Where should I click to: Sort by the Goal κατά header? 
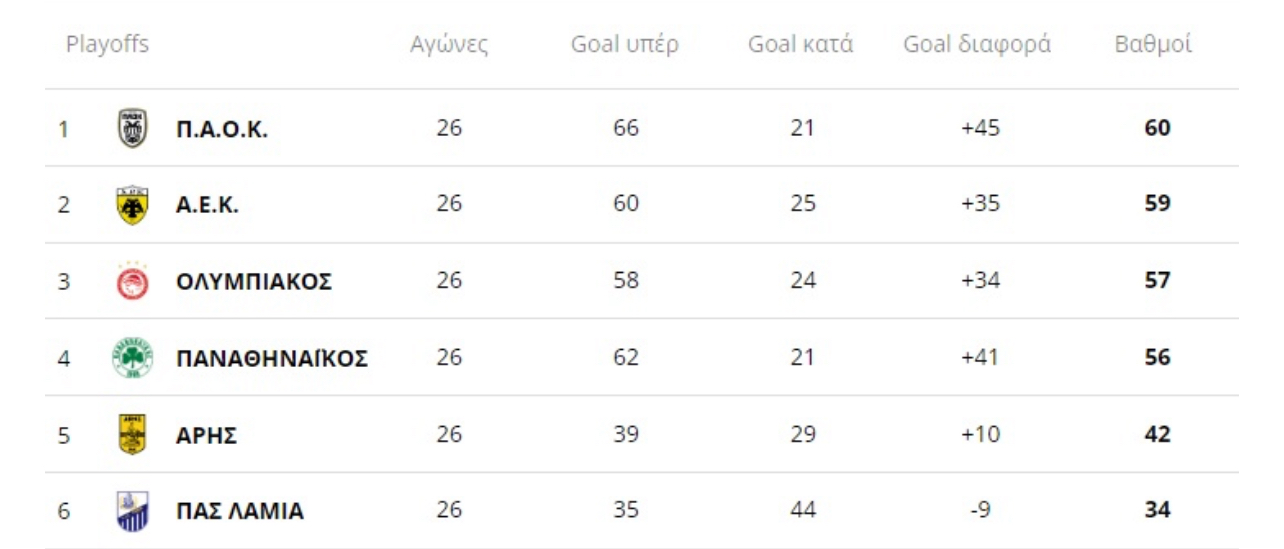point(801,45)
